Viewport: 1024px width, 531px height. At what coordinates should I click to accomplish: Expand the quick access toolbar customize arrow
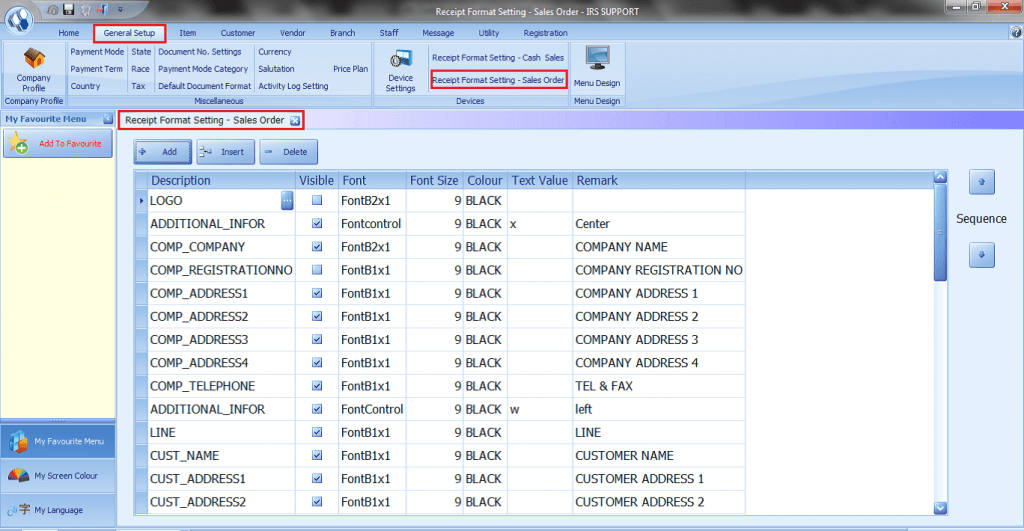point(120,10)
